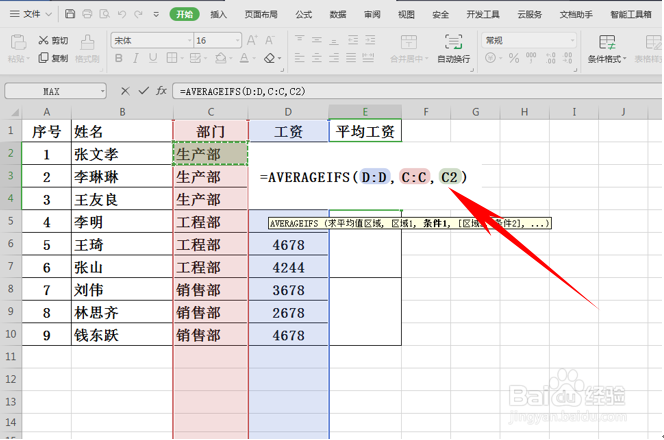664x440 pixels.
Task: Click the cell borders icon
Action: click(x=172, y=58)
